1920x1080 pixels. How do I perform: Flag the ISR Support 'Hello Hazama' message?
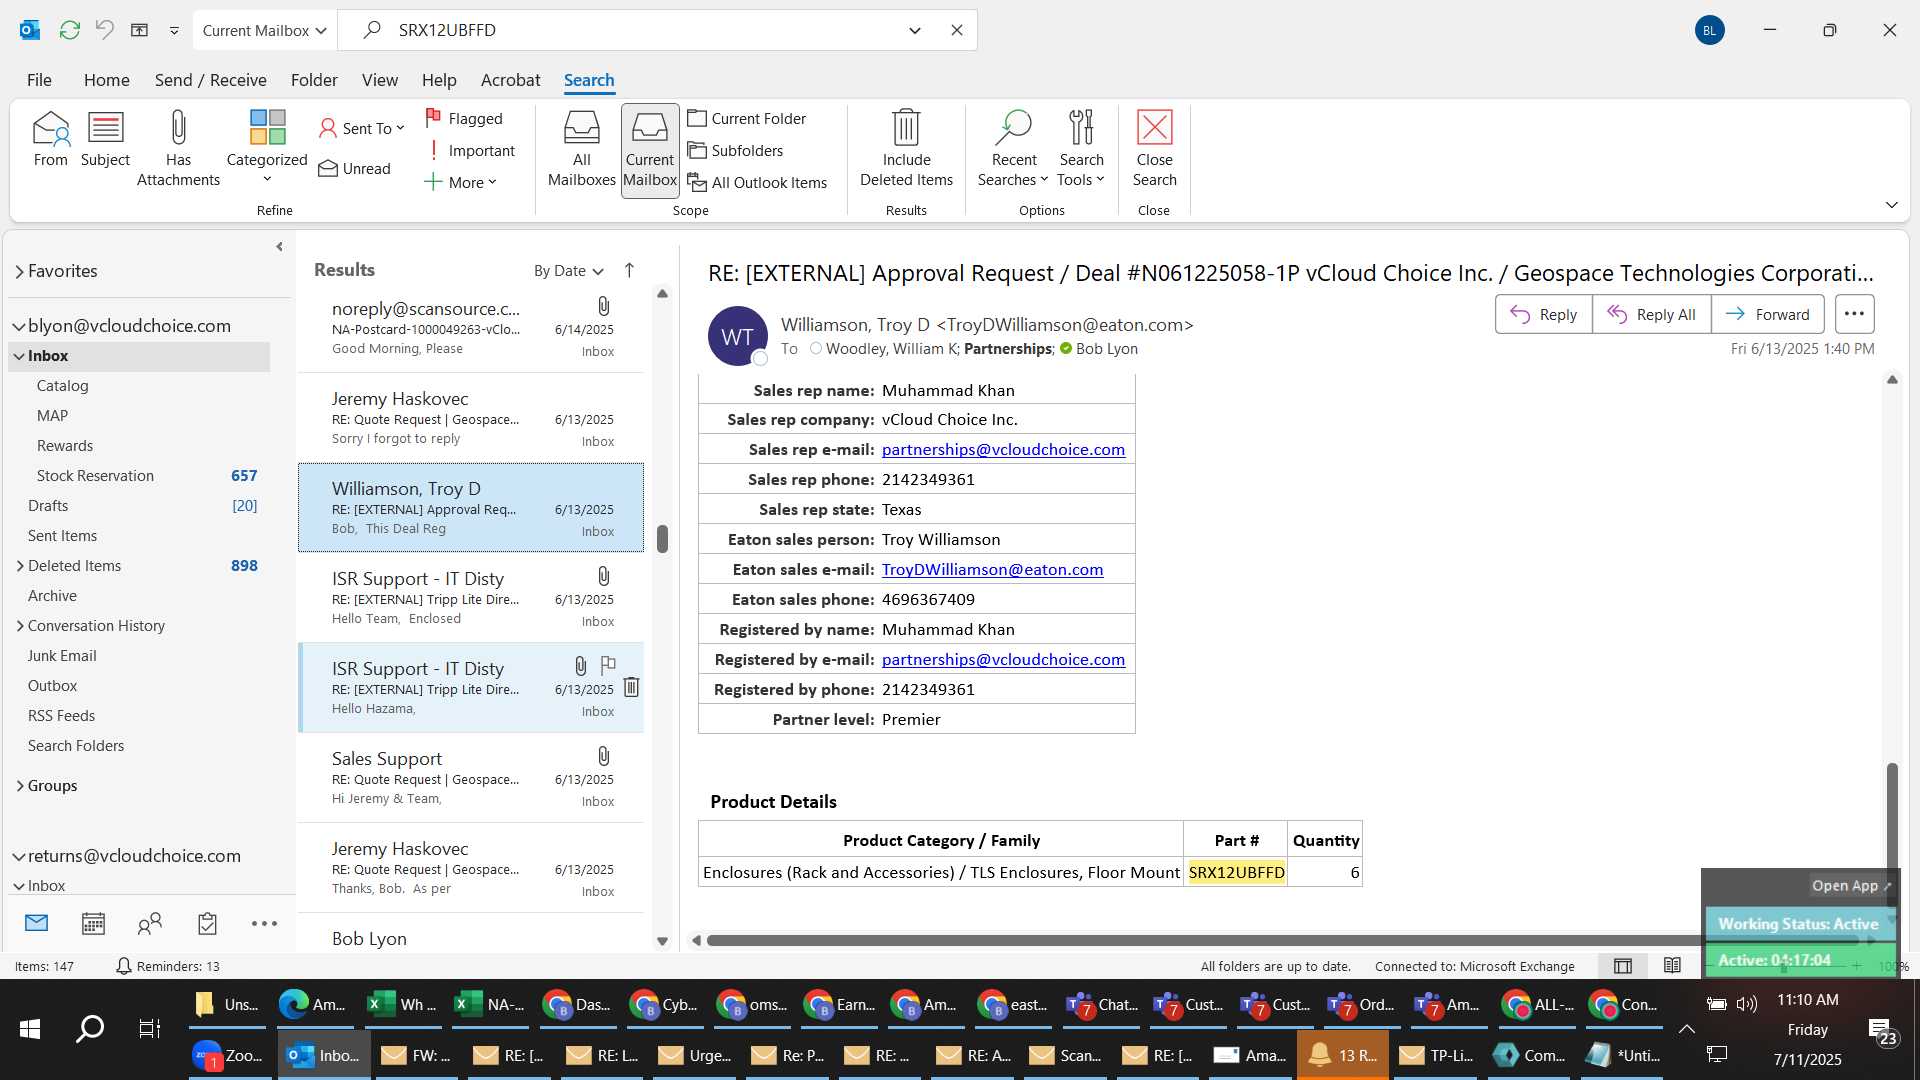click(608, 664)
